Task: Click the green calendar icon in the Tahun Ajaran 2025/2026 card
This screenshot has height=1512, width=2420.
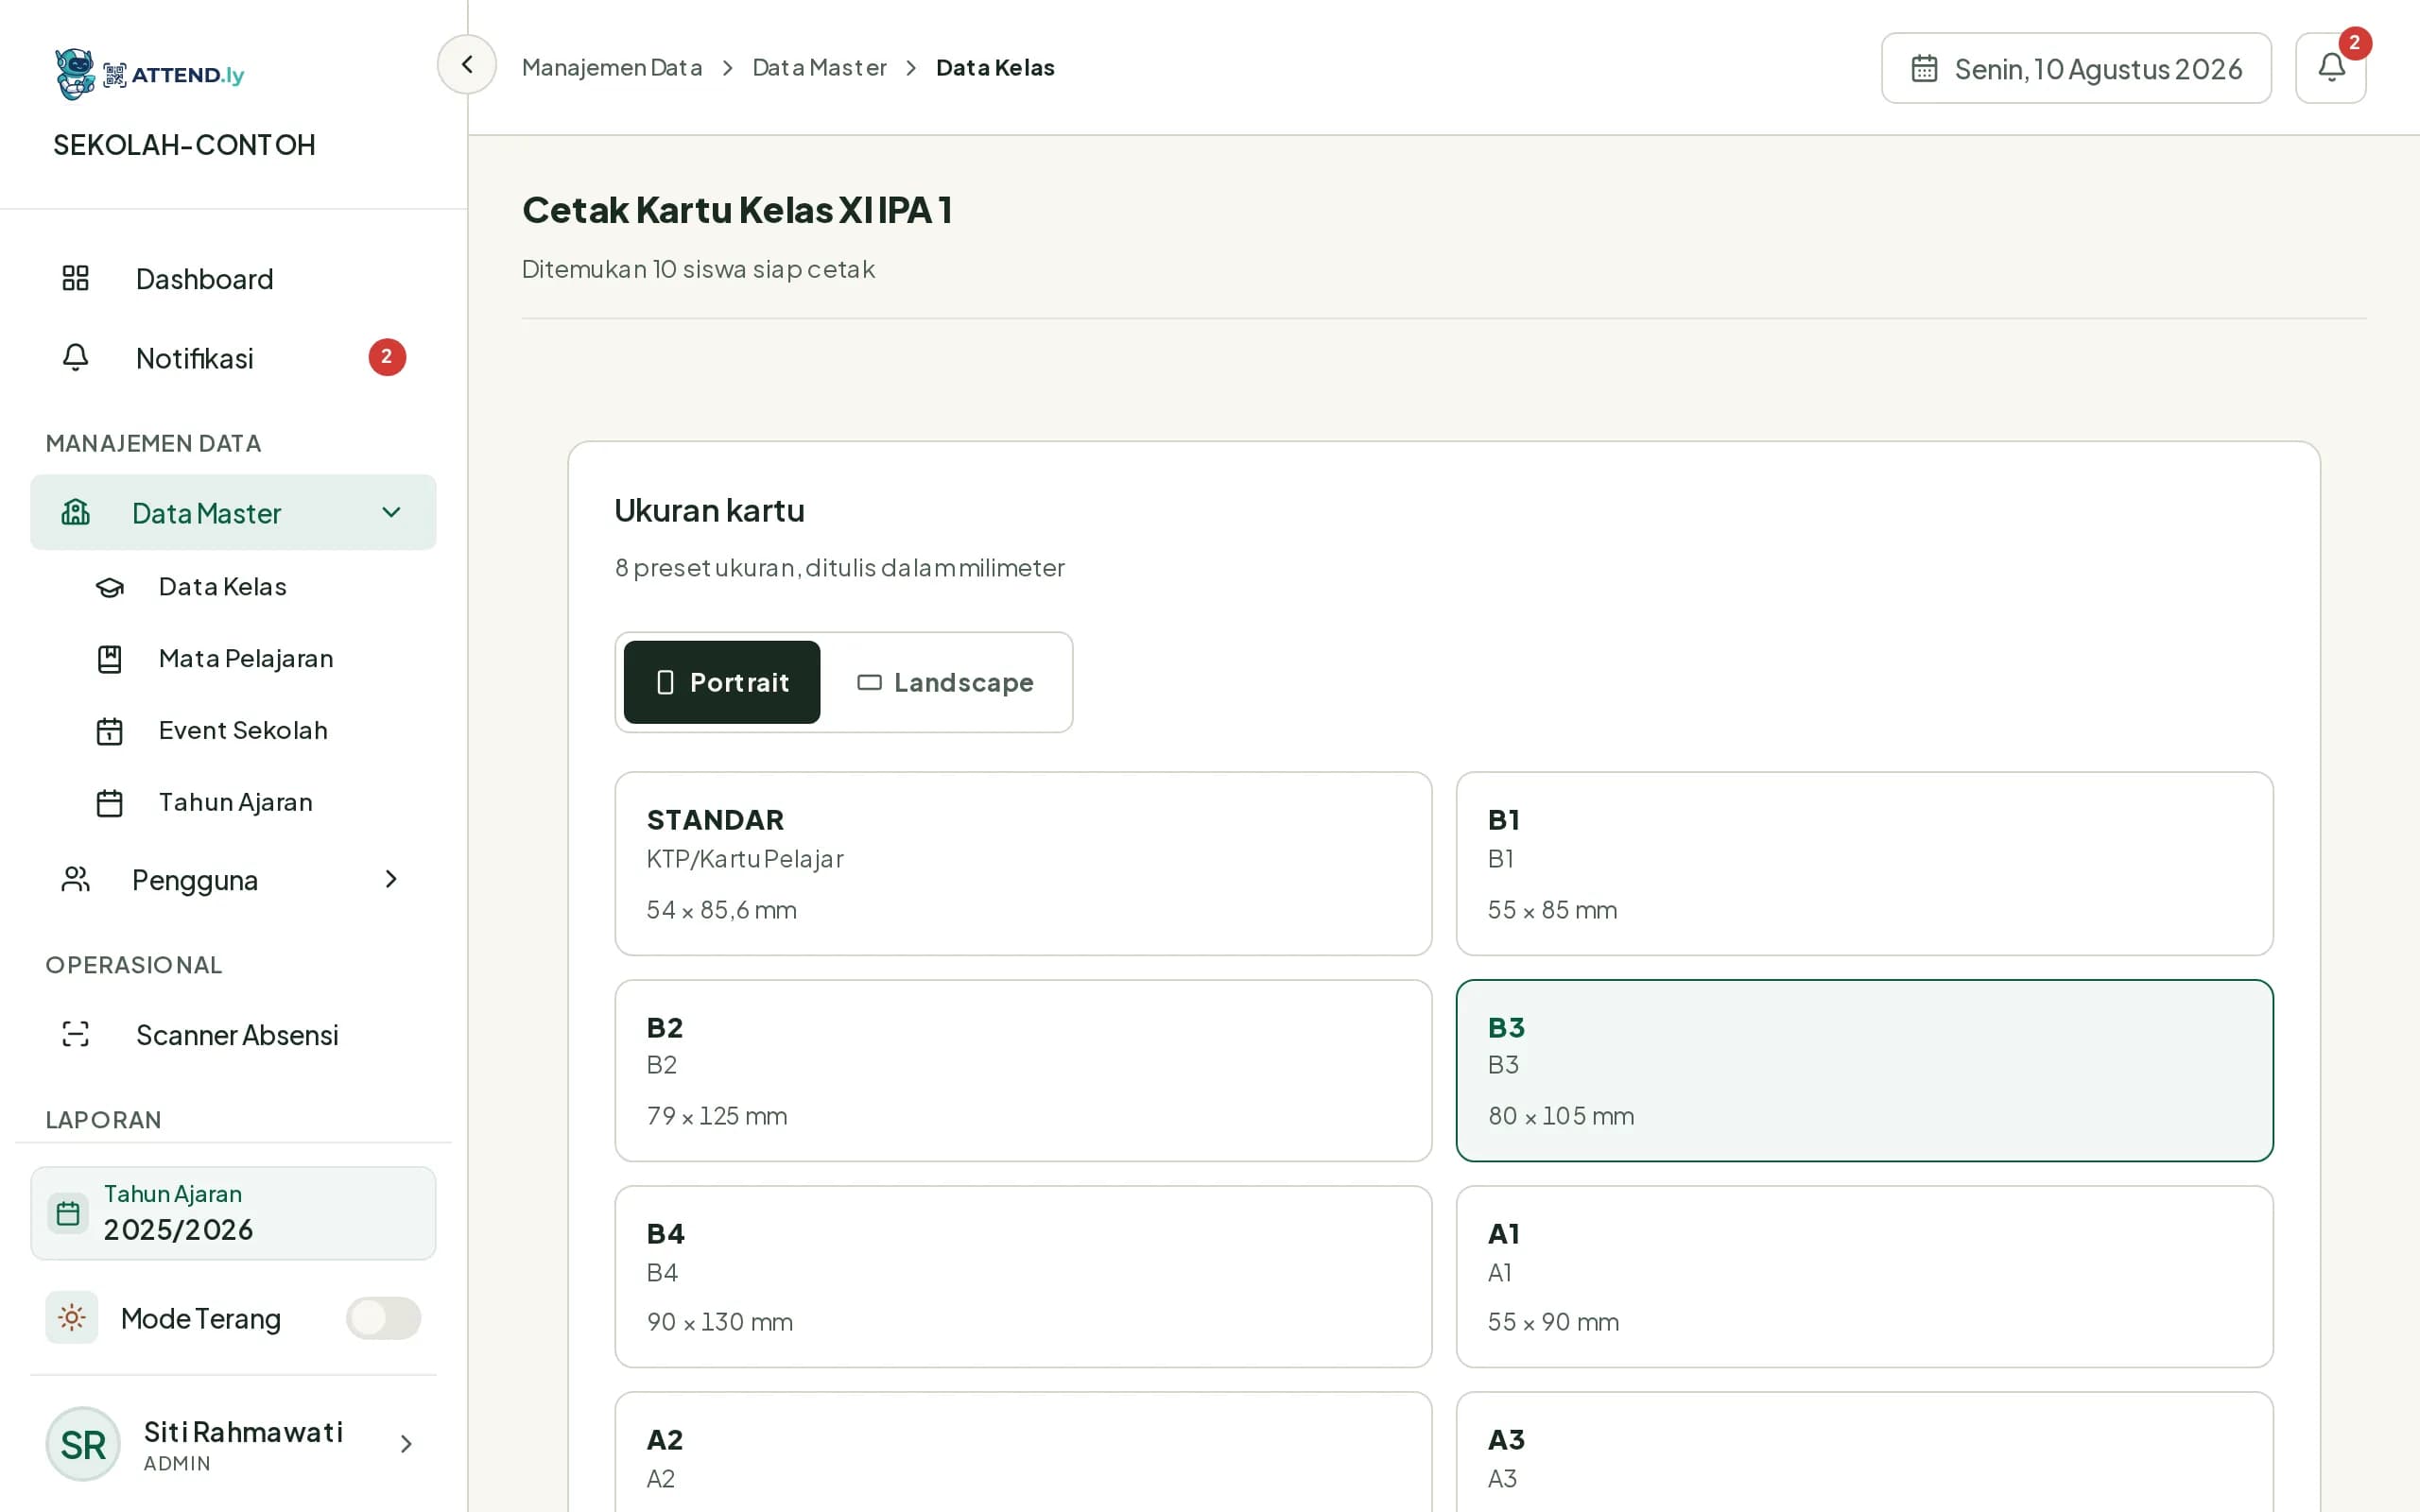Action: (68, 1213)
